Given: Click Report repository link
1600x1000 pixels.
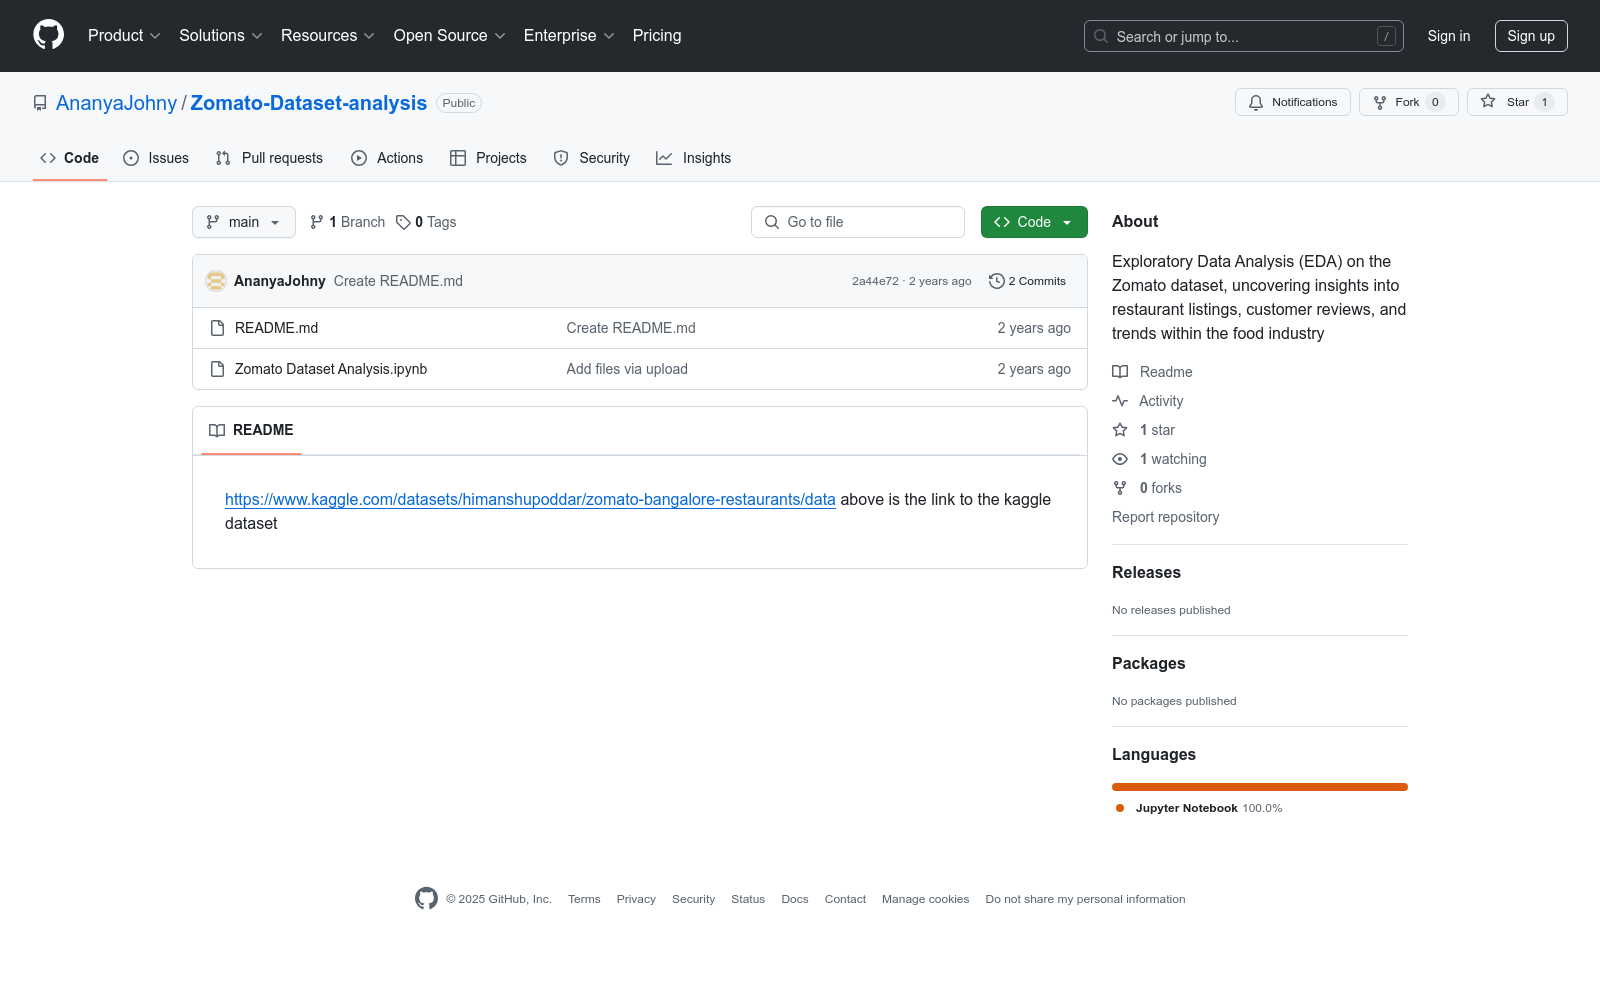Looking at the screenshot, I should (x=1166, y=517).
